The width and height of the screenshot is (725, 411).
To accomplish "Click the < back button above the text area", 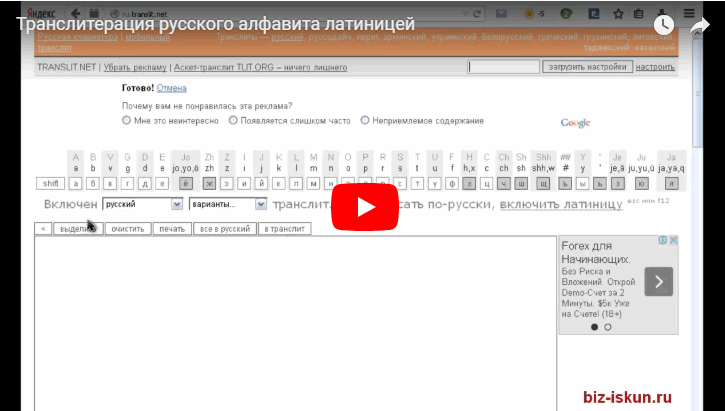I will click(43, 229).
